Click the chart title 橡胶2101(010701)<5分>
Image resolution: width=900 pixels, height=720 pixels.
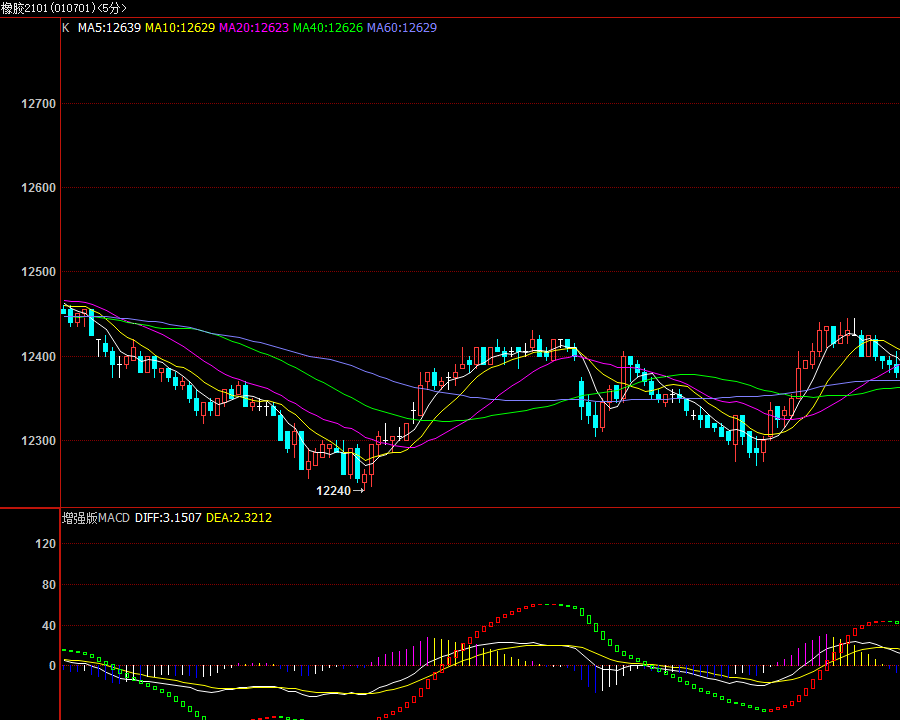click(x=64, y=8)
